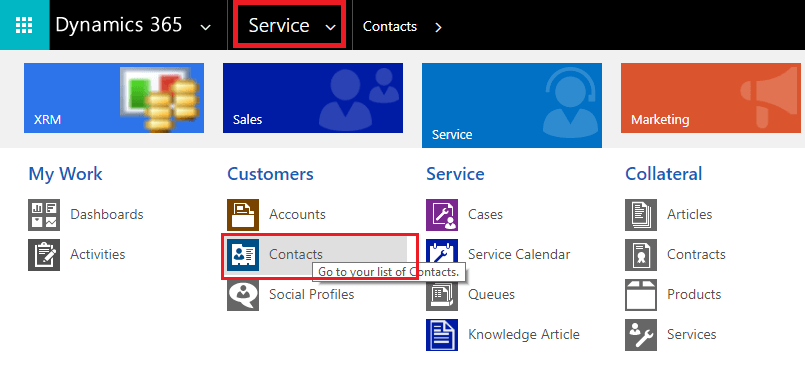Click the Articles pages icon
The image size is (805, 375).
coord(641,215)
